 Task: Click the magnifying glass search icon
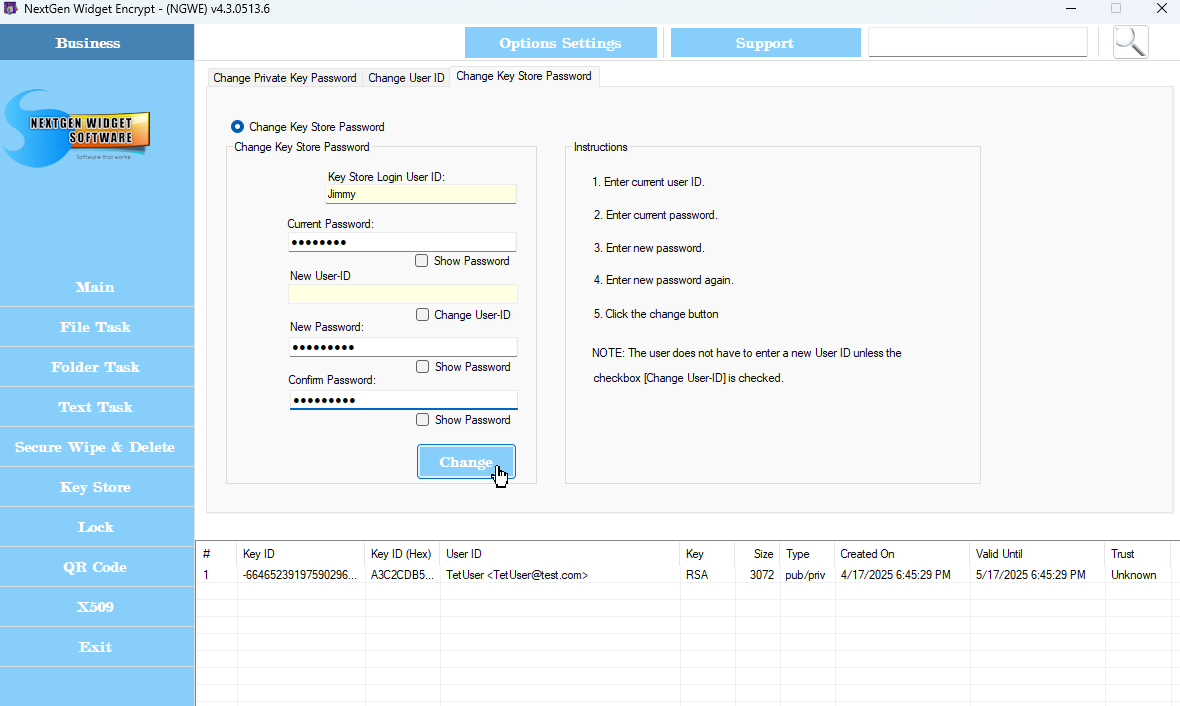click(x=1130, y=42)
